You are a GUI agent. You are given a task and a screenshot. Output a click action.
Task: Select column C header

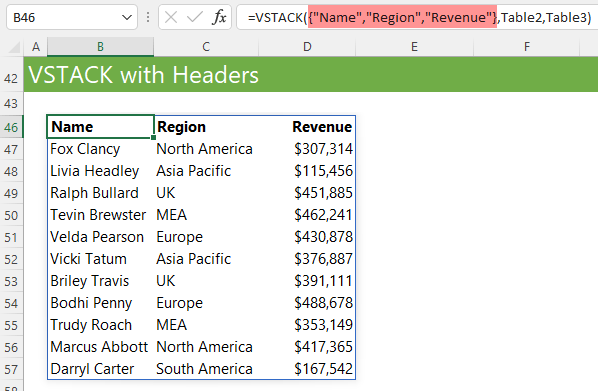click(x=206, y=47)
